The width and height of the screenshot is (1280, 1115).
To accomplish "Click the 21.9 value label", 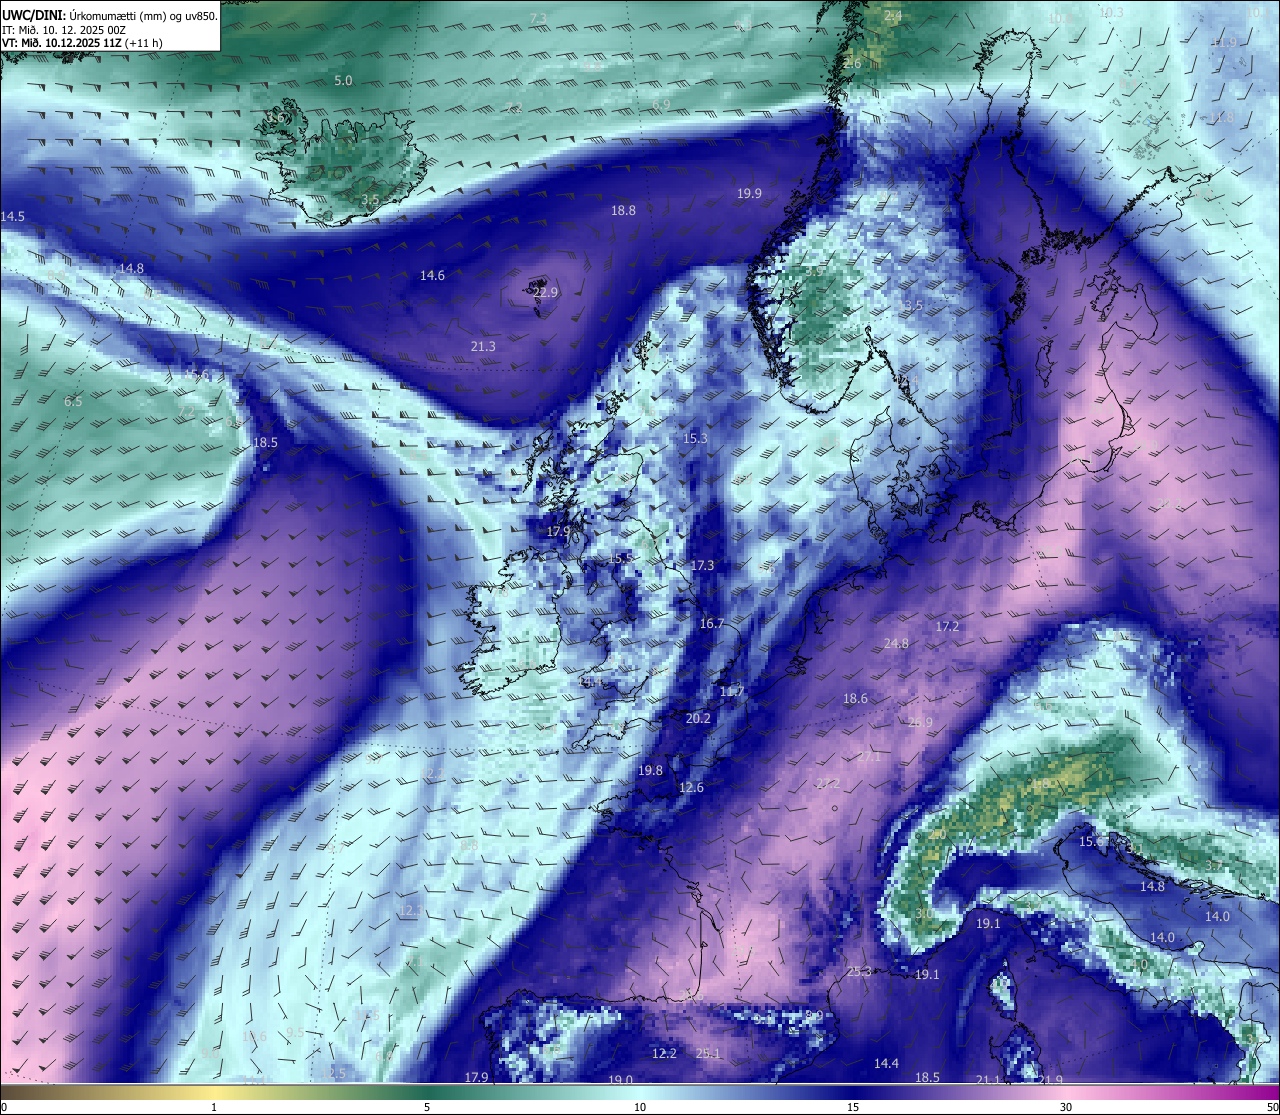I will point(1050,1080).
